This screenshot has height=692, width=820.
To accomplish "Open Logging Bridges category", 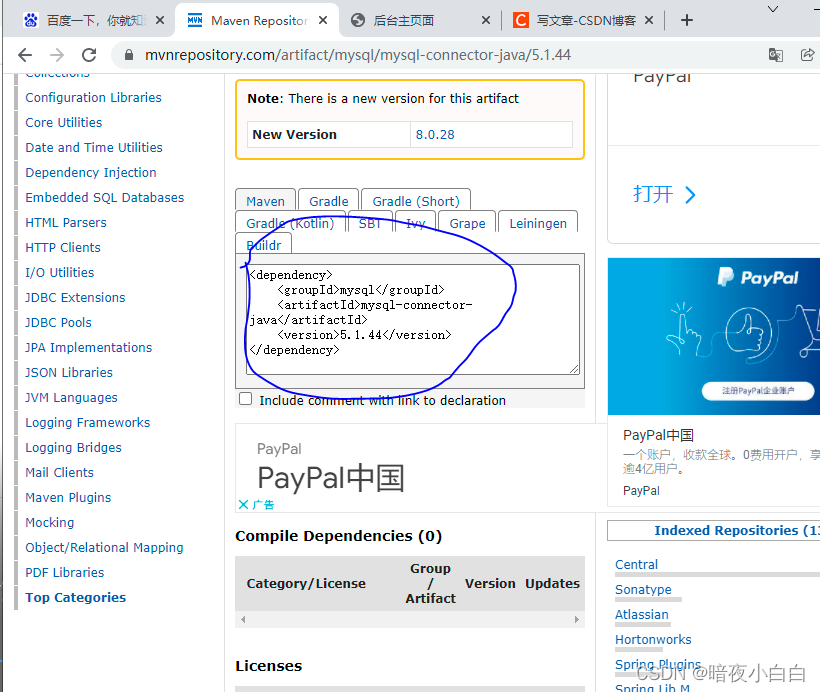I will coord(73,448).
